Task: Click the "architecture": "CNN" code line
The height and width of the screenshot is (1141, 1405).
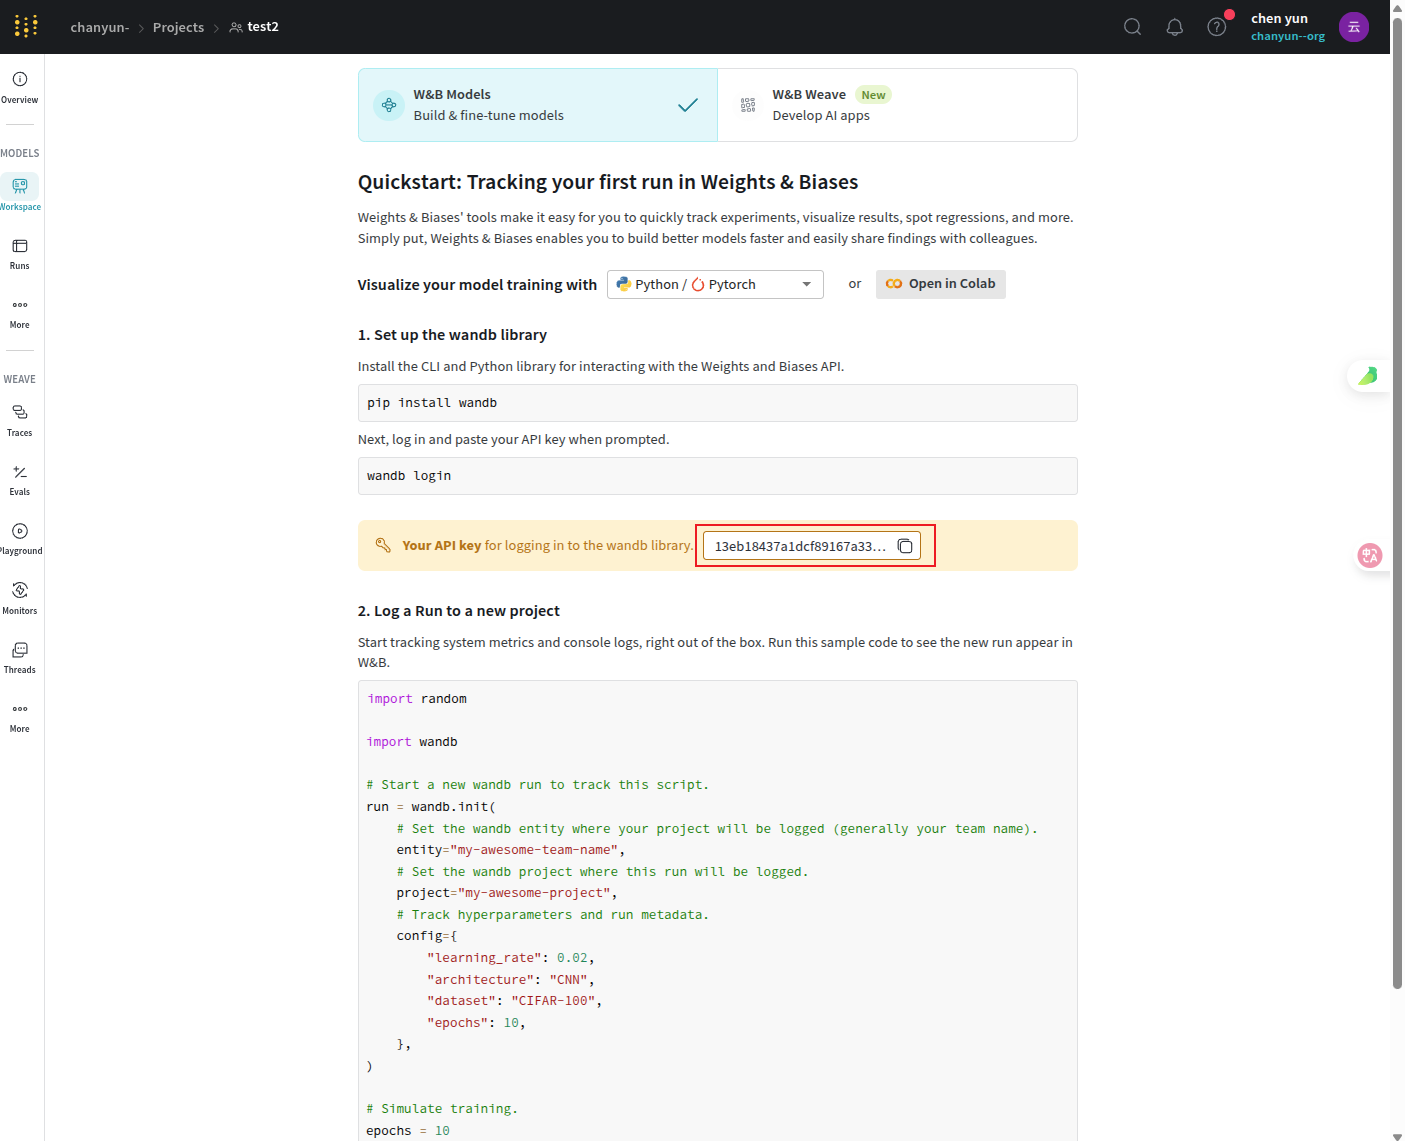Action: coord(511,980)
